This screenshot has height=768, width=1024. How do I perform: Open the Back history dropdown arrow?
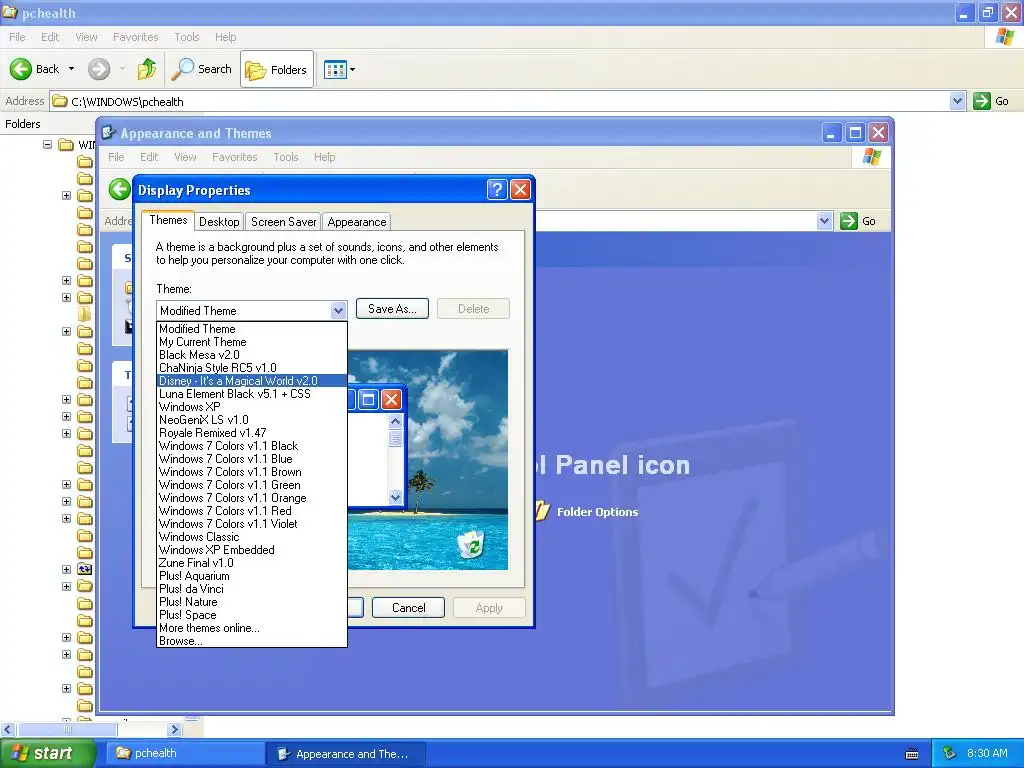(x=71, y=69)
